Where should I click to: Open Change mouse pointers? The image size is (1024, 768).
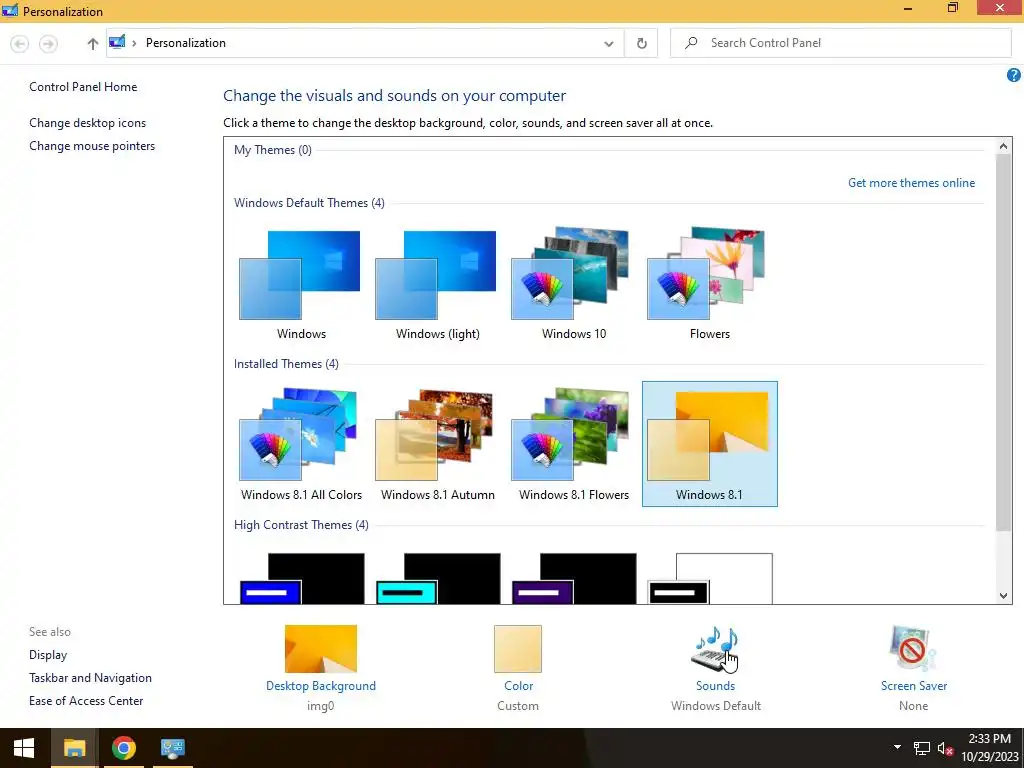tap(92, 146)
